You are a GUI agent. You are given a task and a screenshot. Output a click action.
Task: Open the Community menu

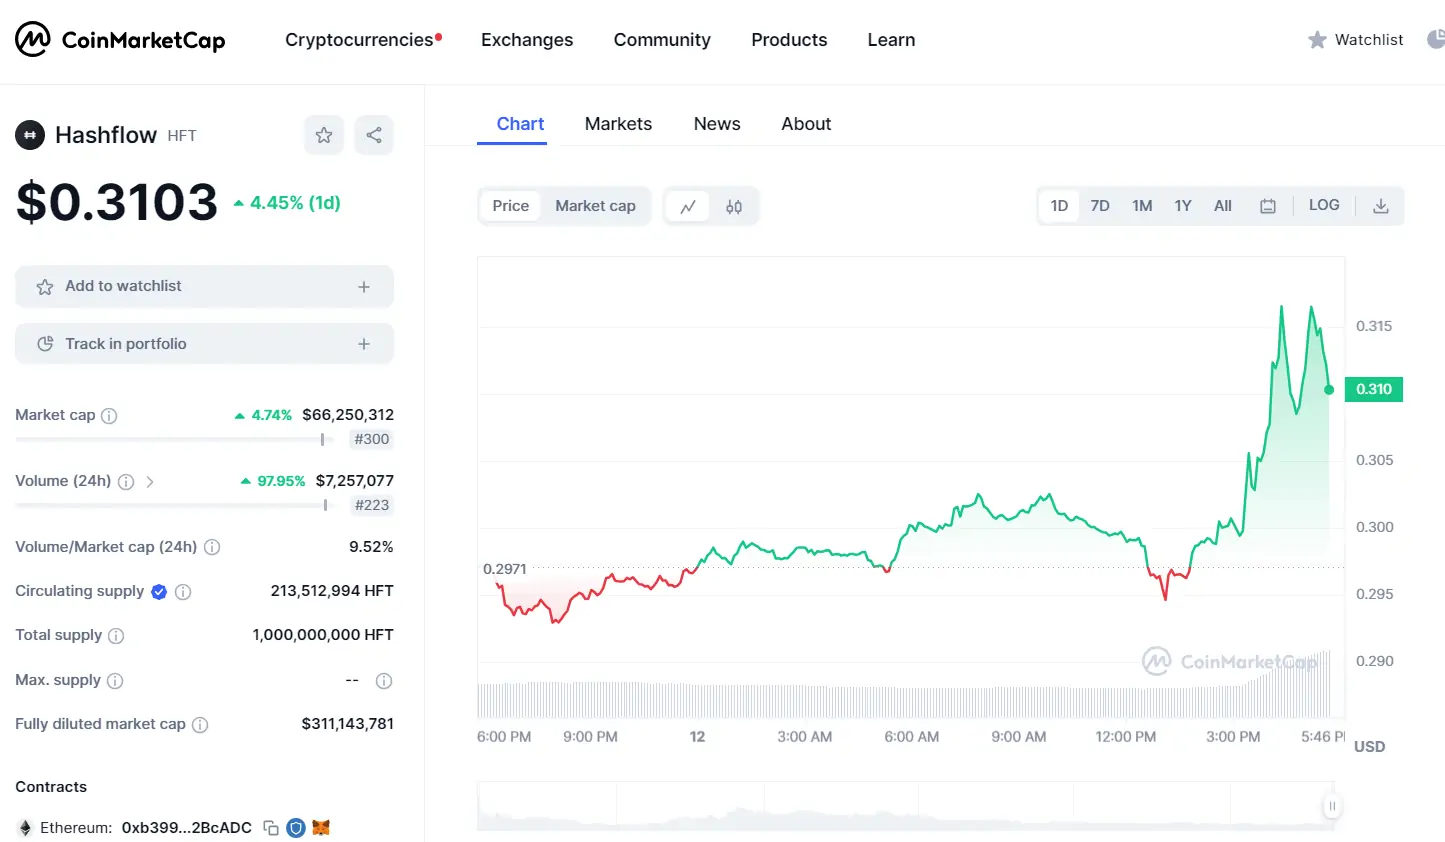(662, 40)
